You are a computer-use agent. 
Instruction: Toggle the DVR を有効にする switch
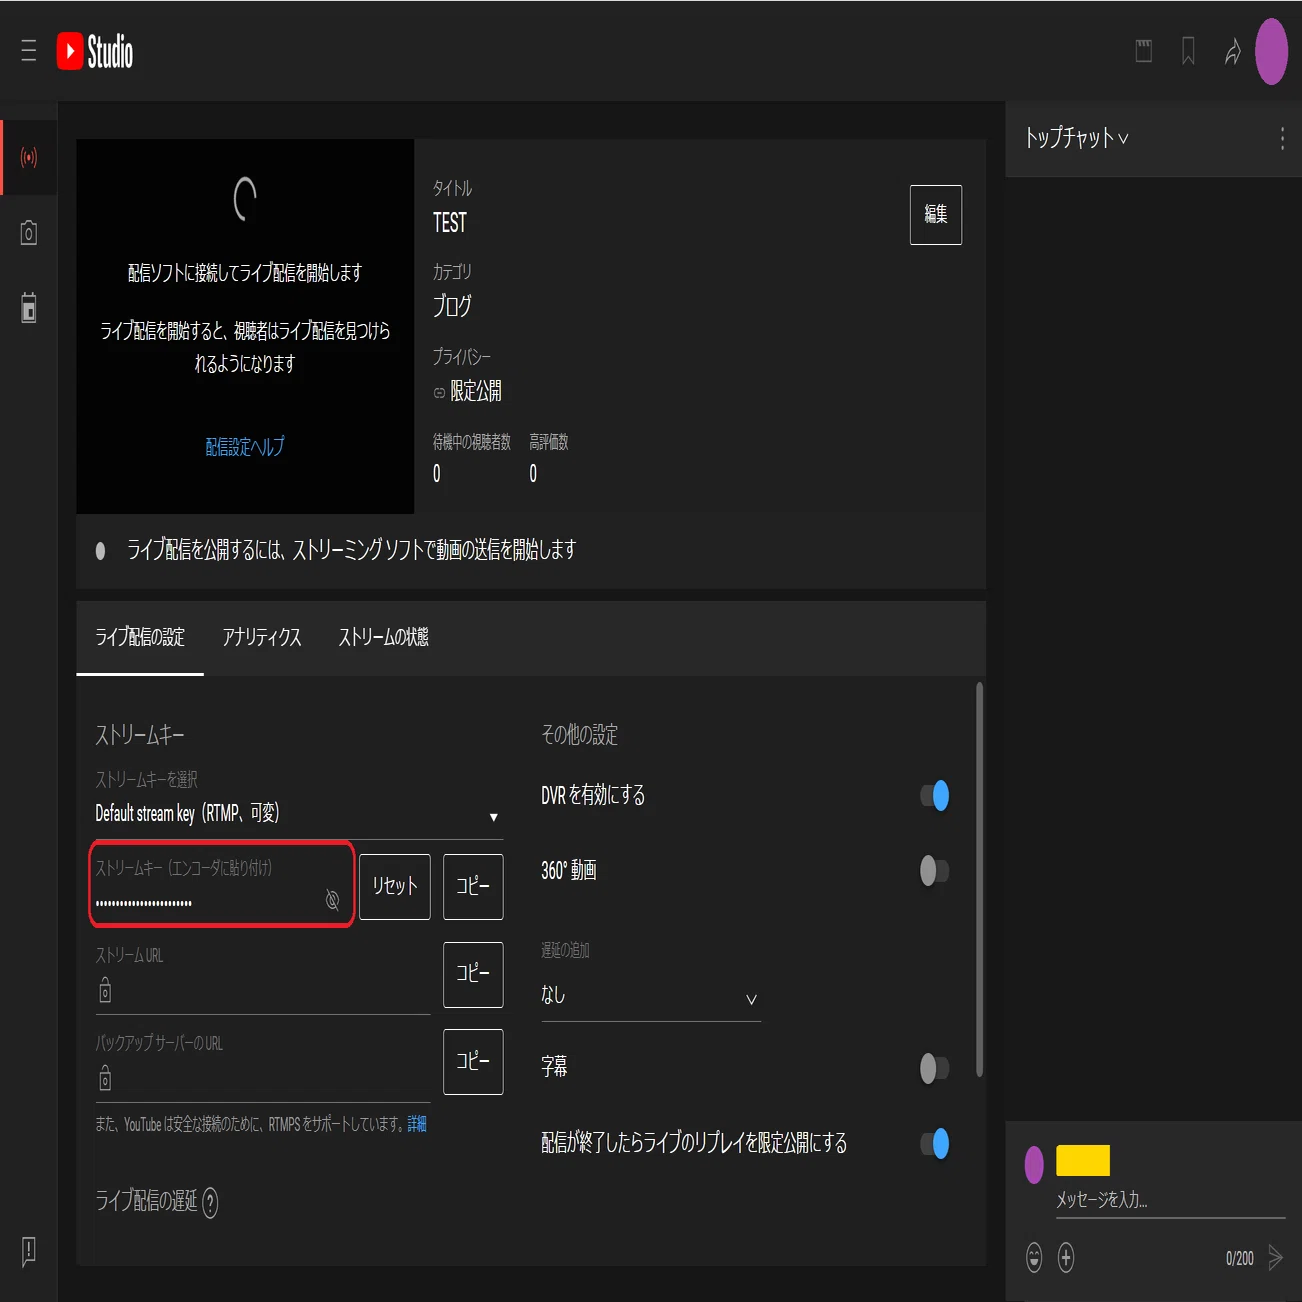pos(934,796)
